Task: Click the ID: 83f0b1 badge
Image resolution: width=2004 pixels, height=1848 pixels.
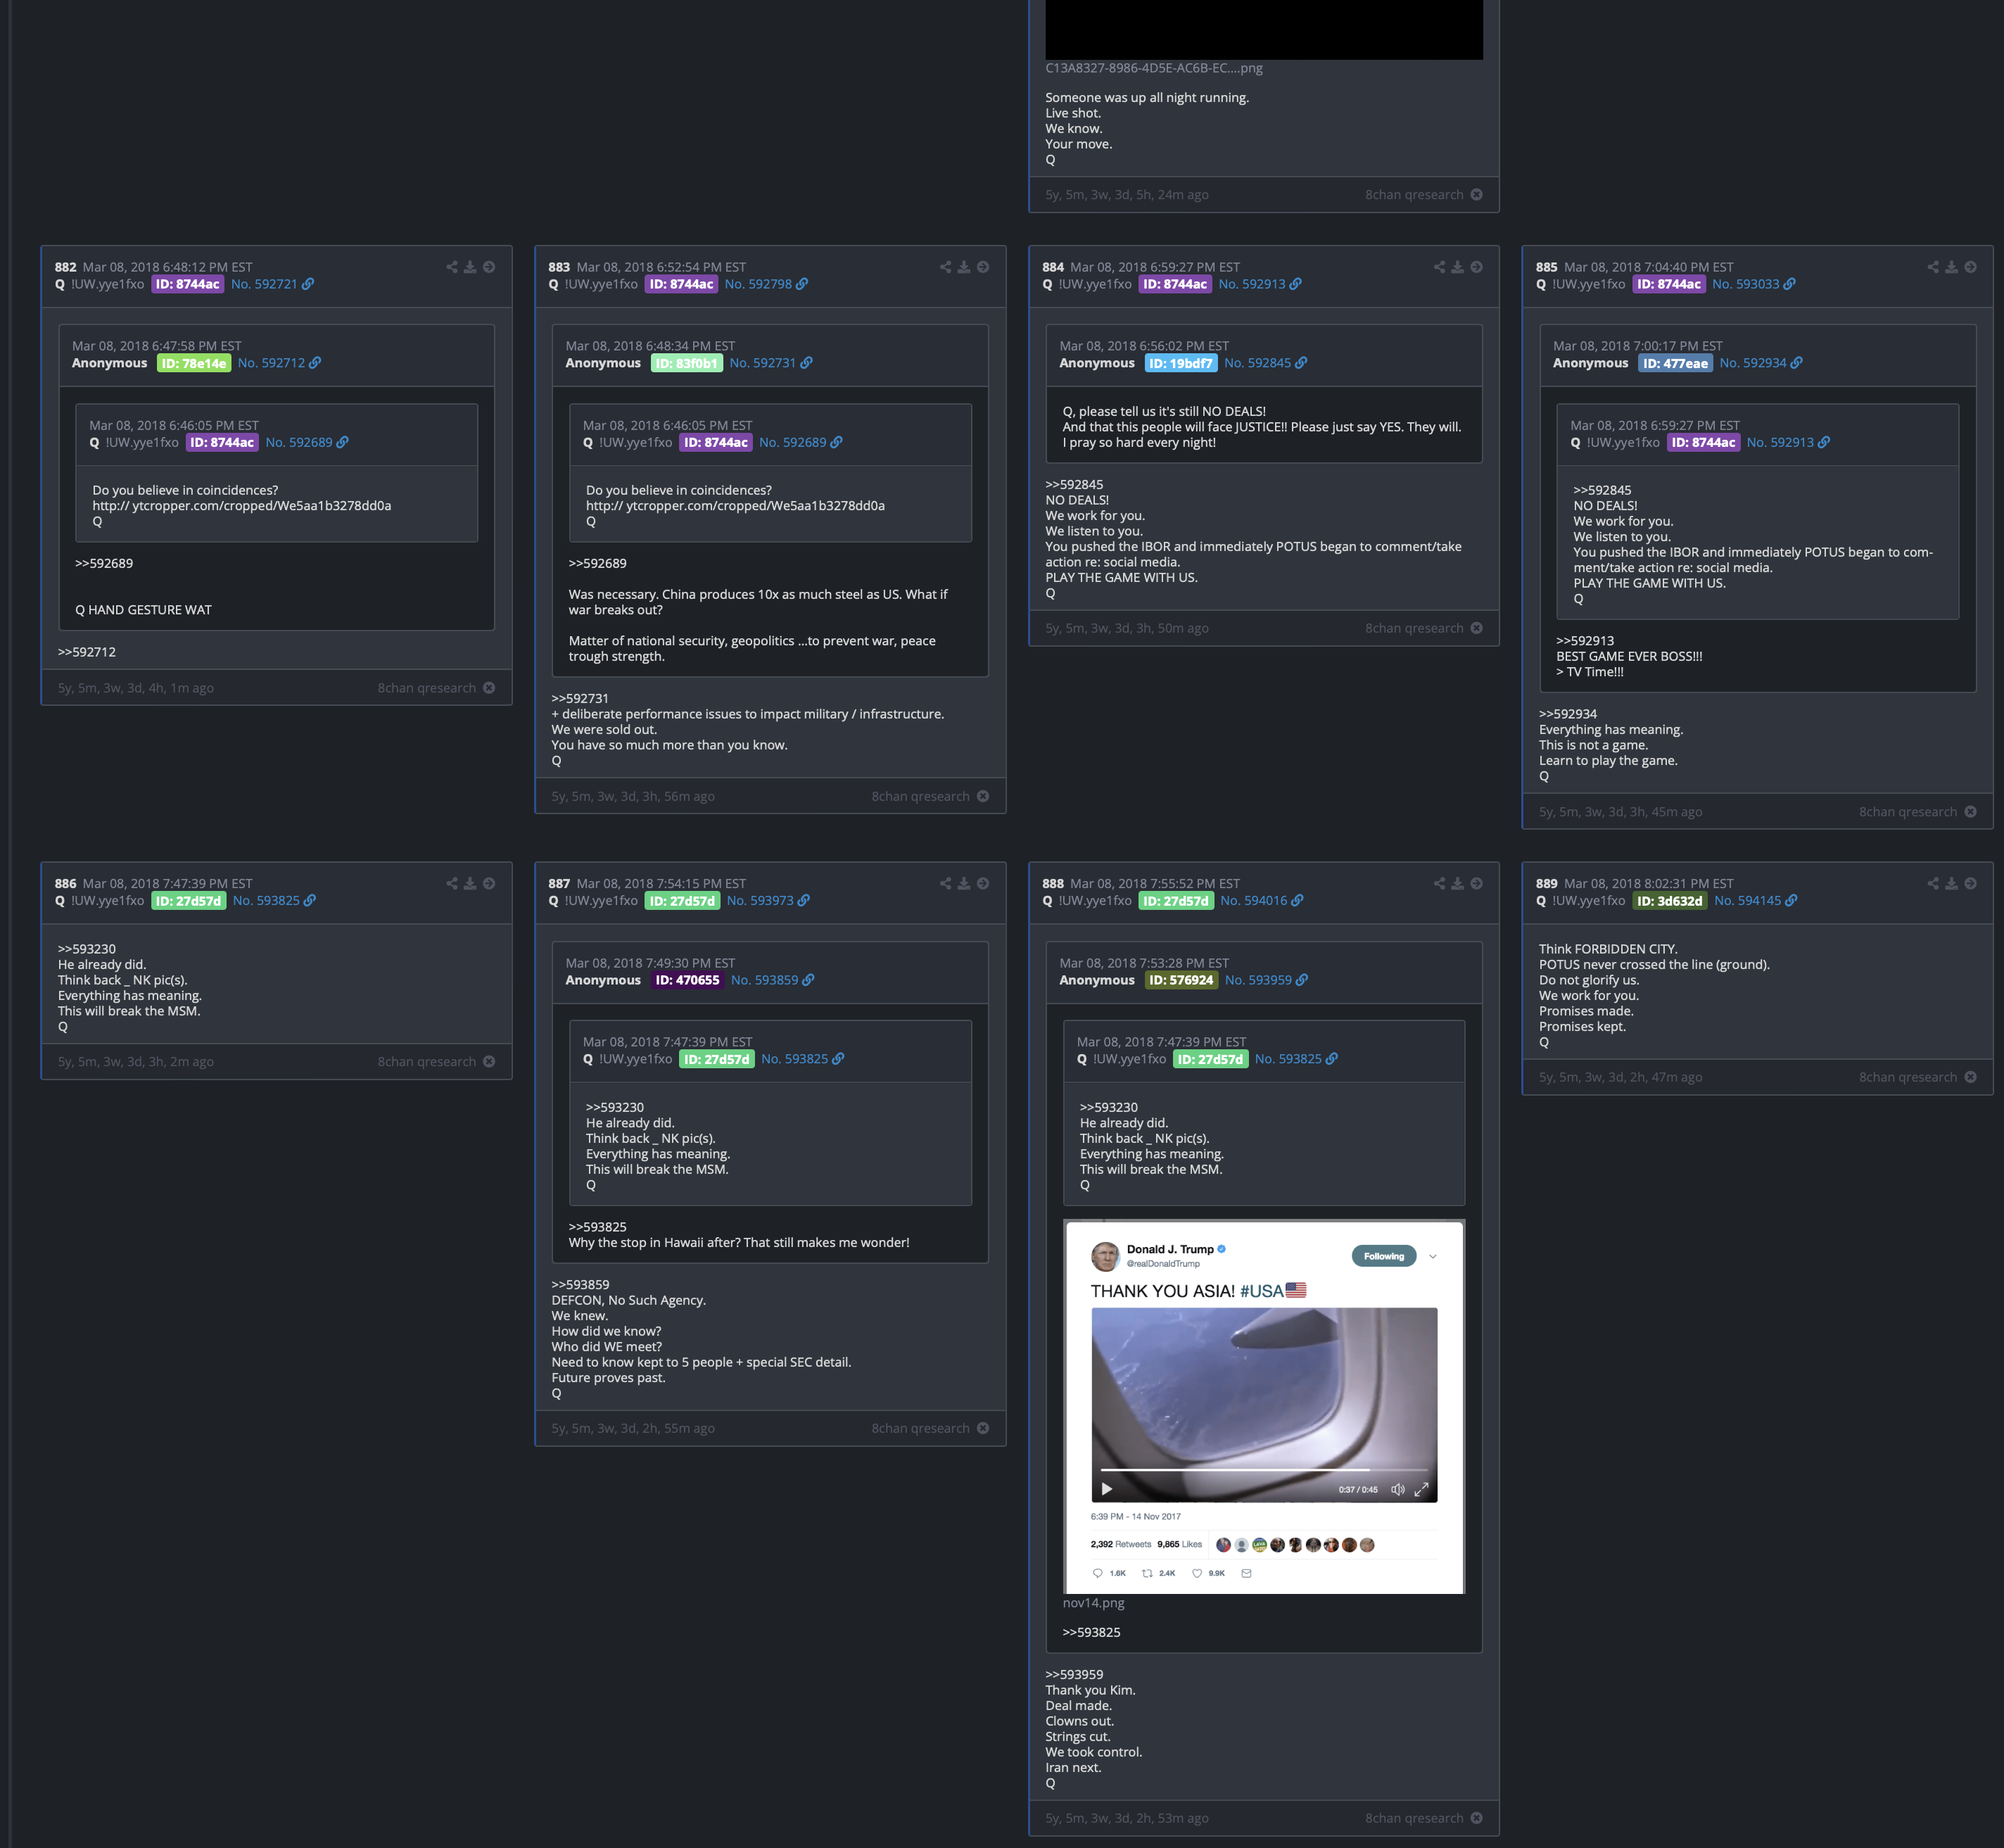Action: (x=686, y=363)
